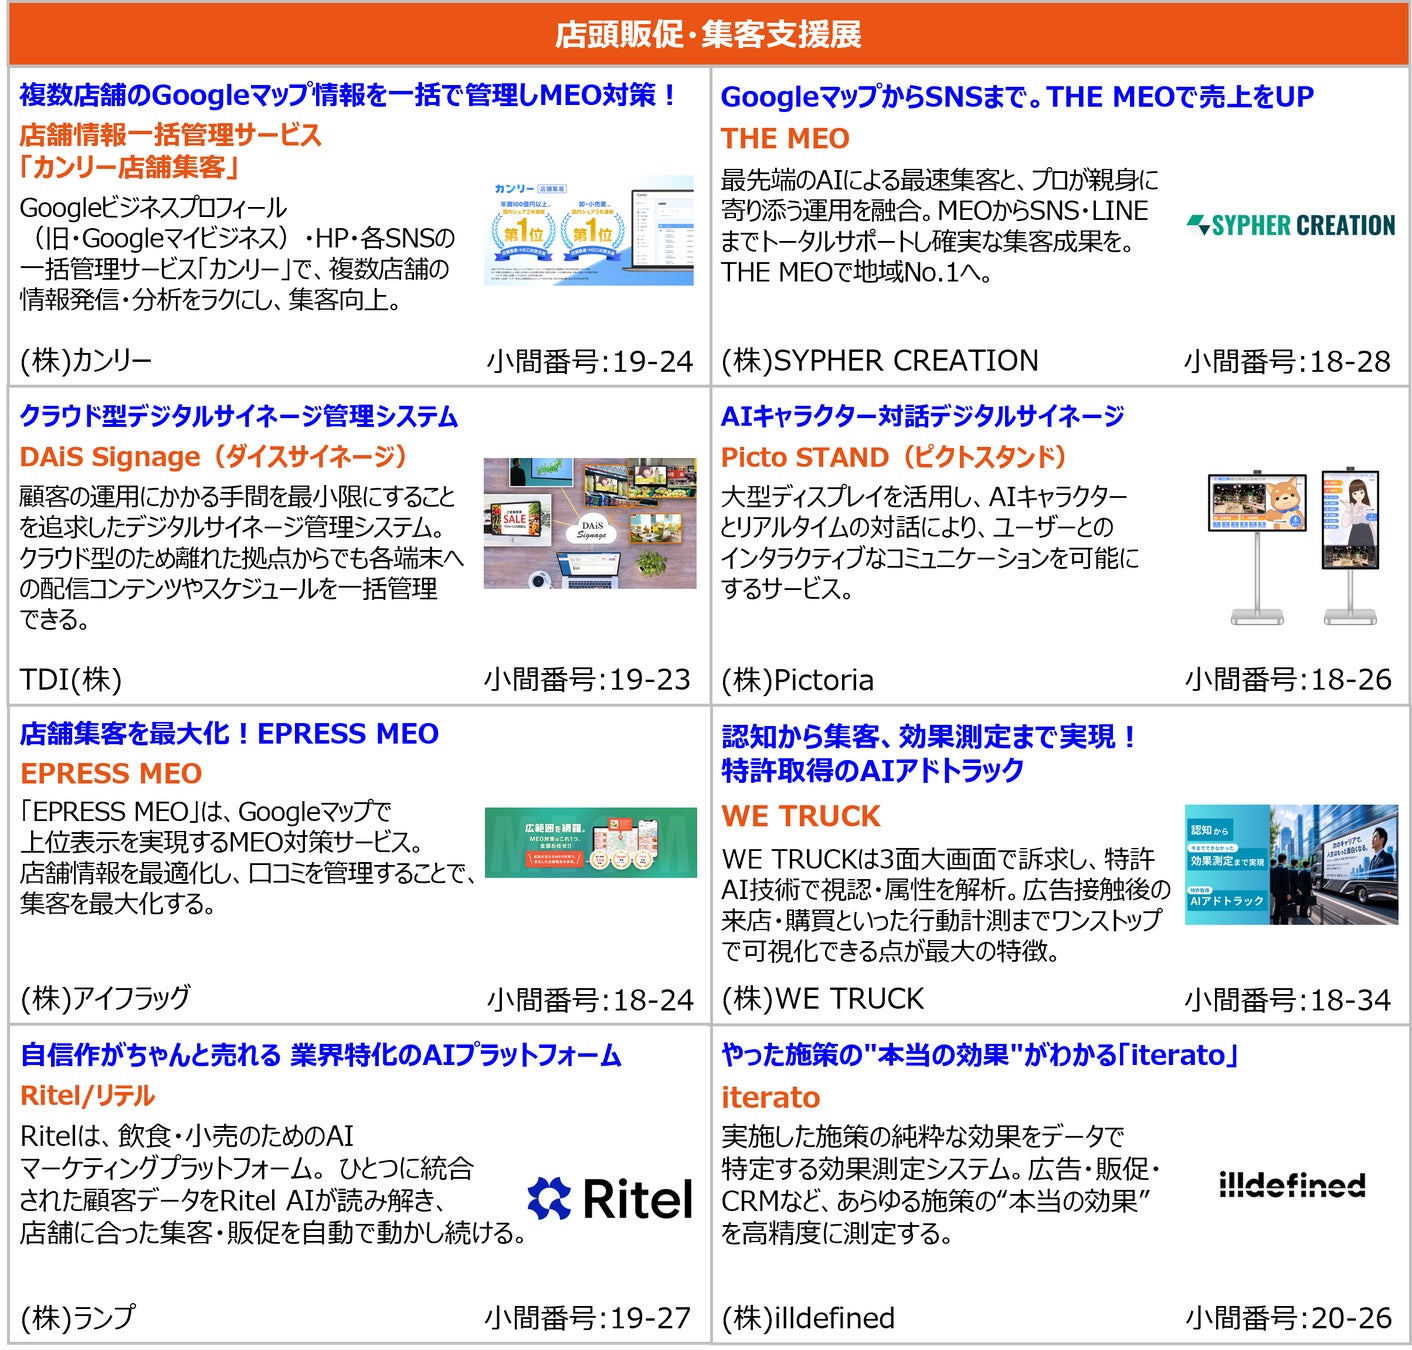1412x1350 pixels.
Task: Select booth number 小間番号:20-26
Action: (1289, 1318)
